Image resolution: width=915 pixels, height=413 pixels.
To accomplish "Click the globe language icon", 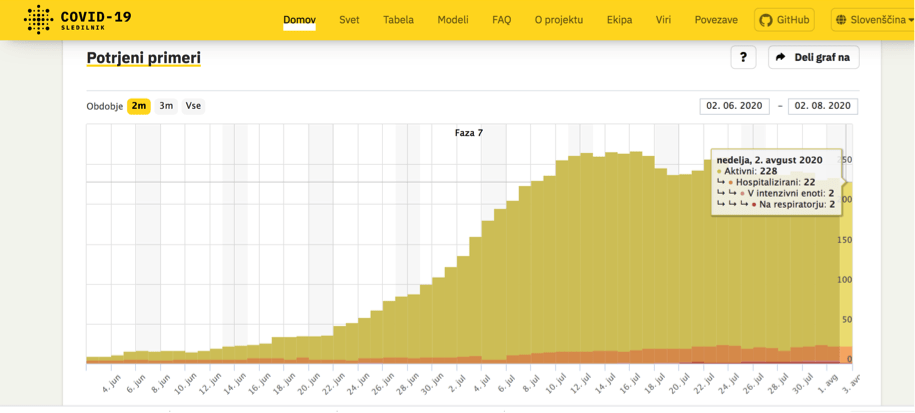I will (x=840, y=20).
